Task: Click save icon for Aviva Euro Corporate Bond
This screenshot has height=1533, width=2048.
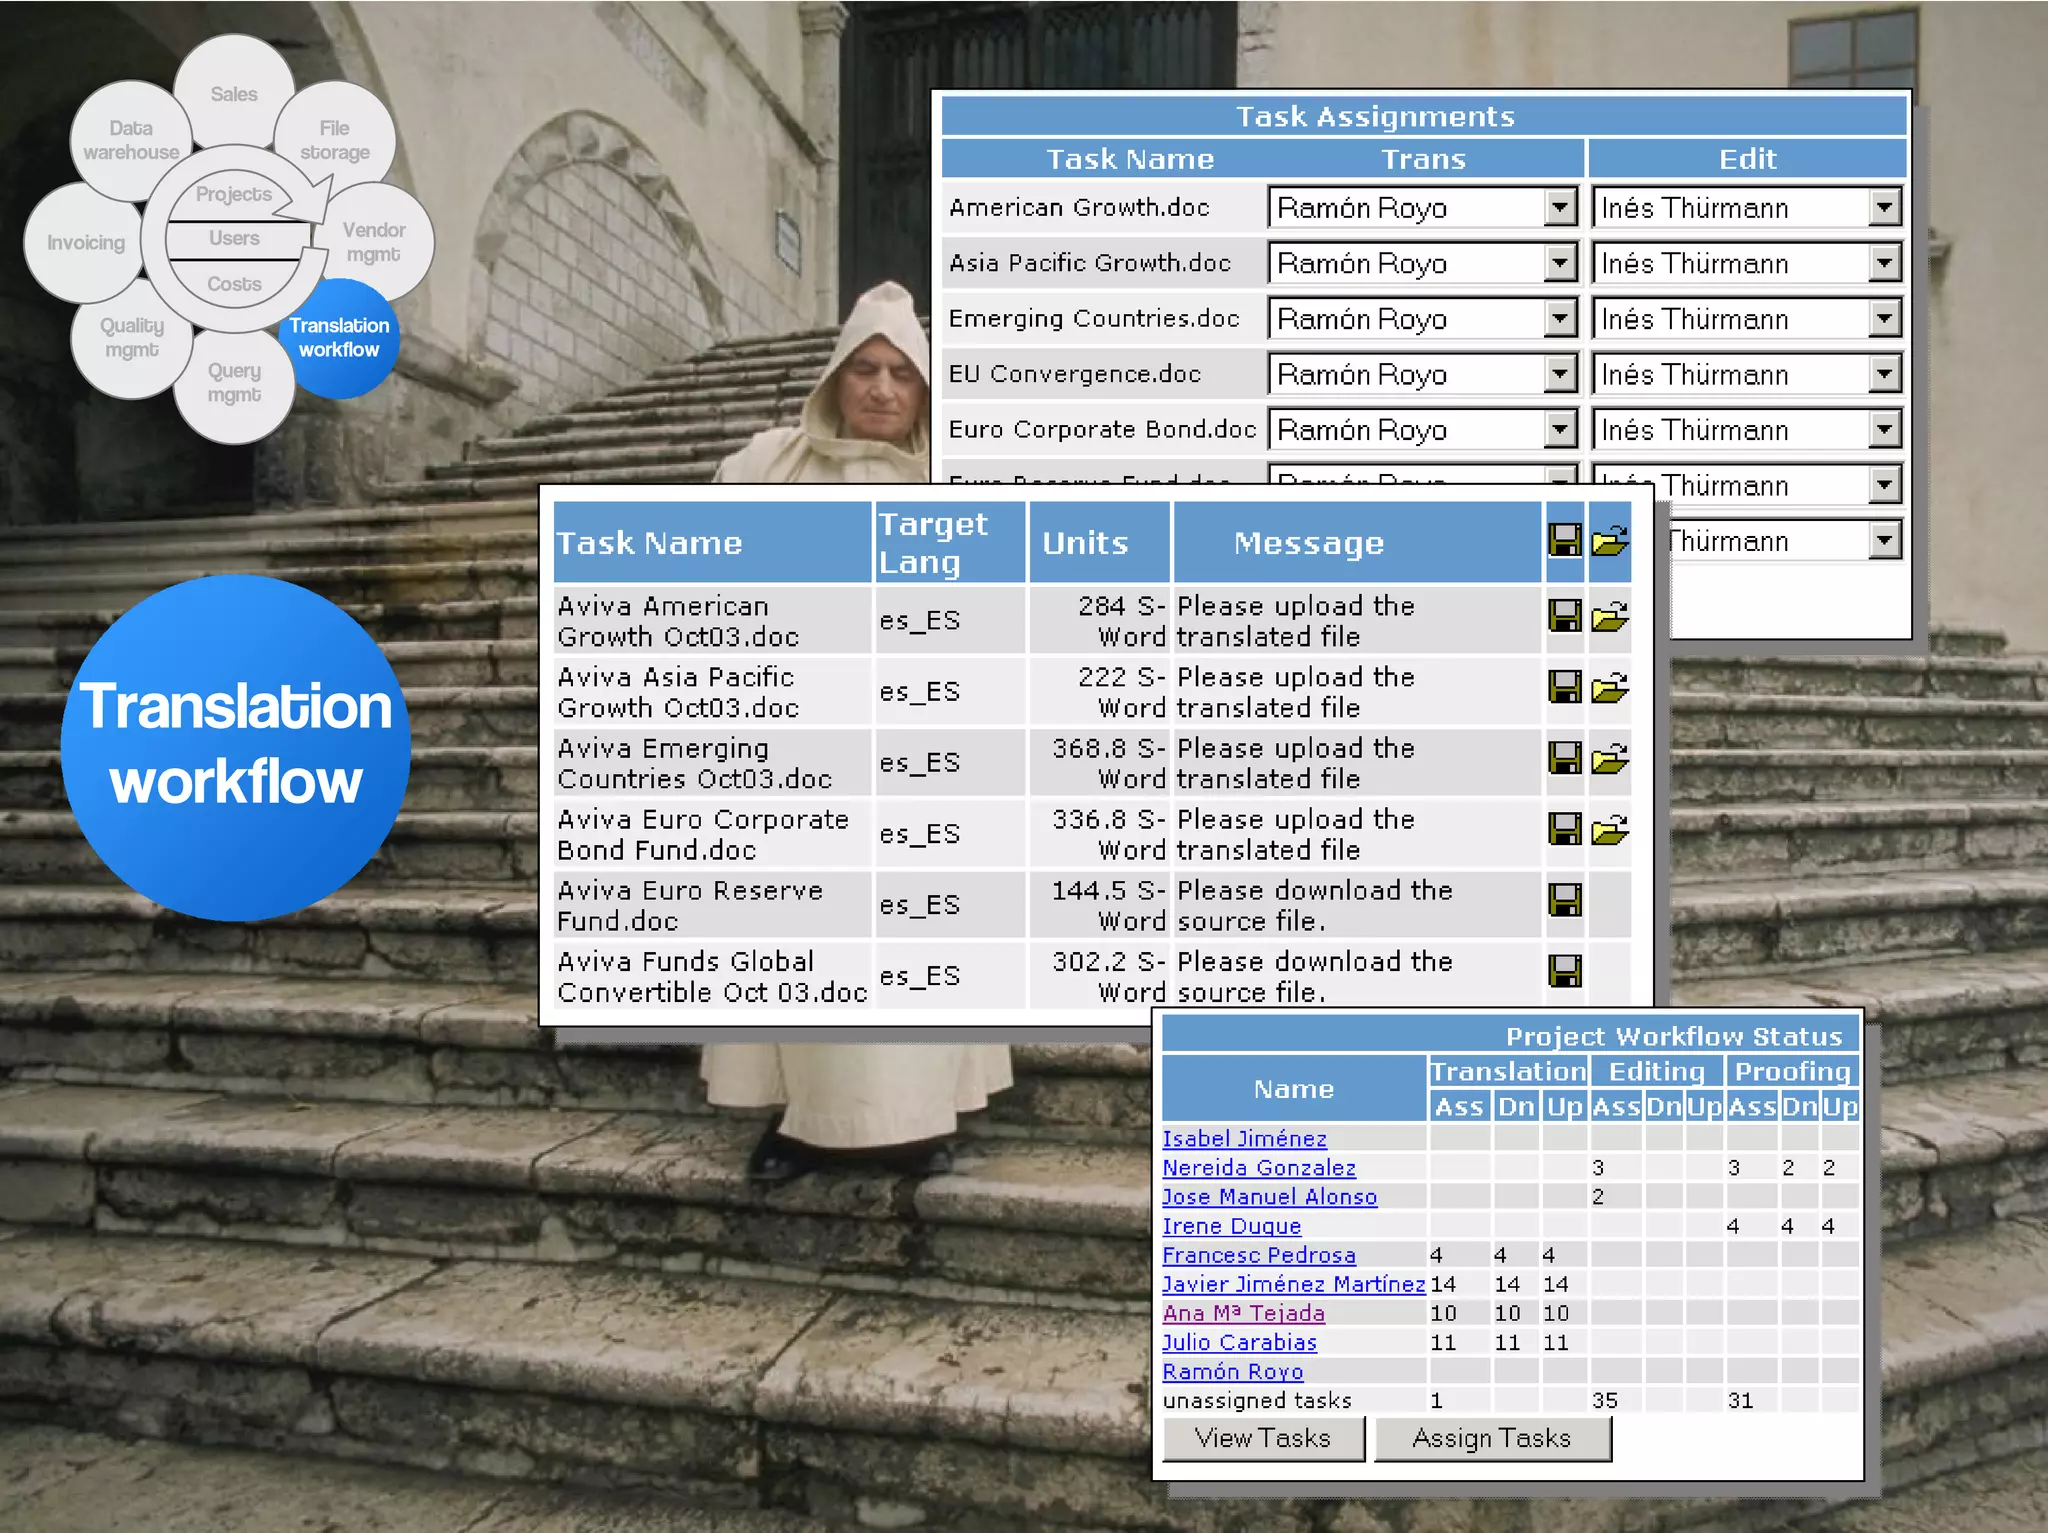Action: pos(1564,829)
